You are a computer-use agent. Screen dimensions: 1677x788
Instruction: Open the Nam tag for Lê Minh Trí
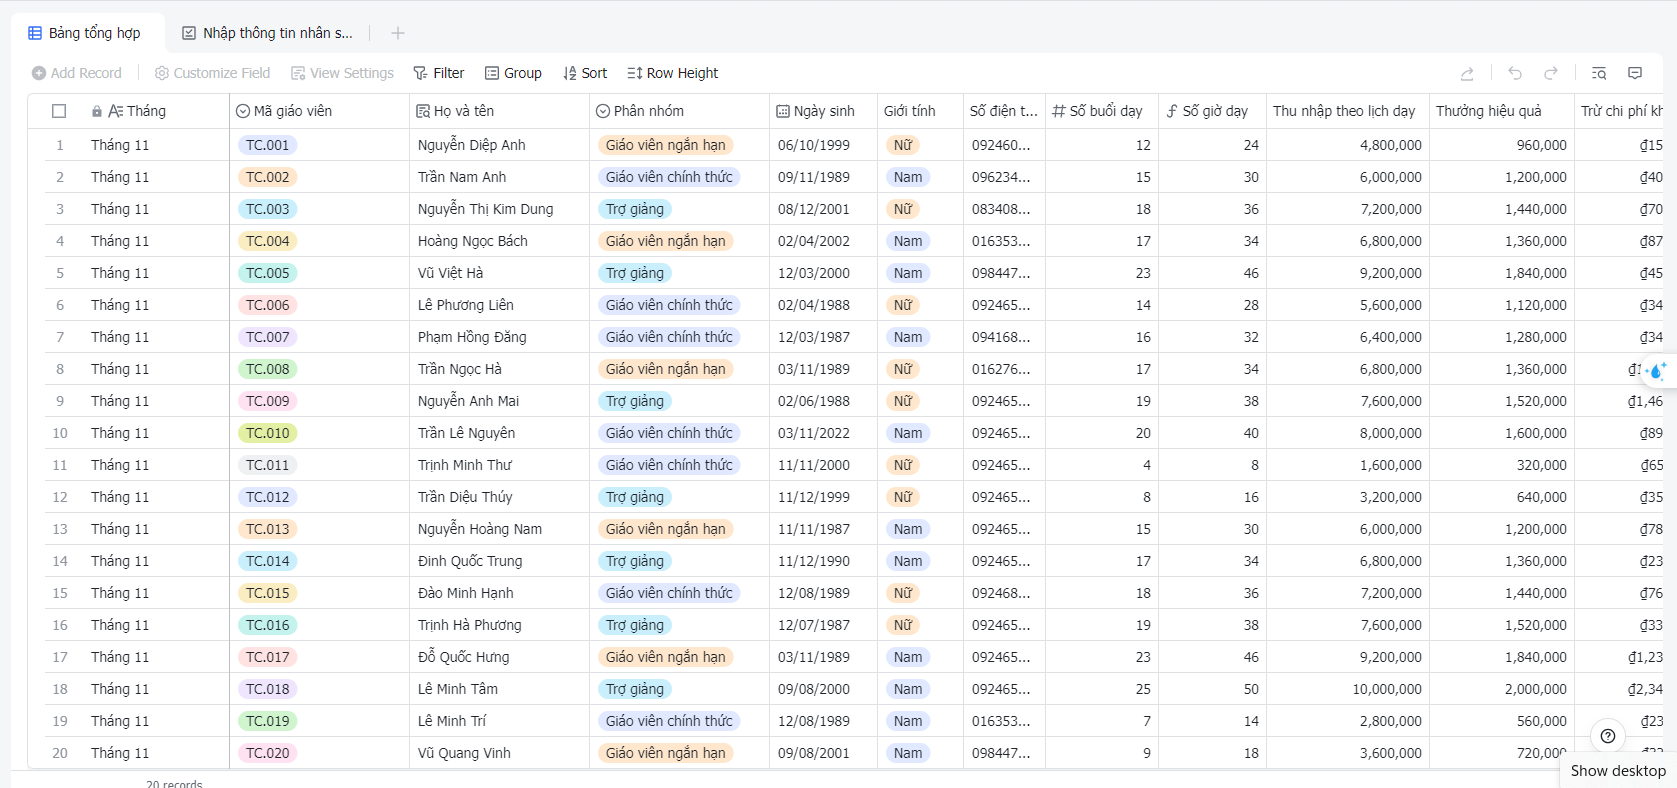tap(908, 721)
